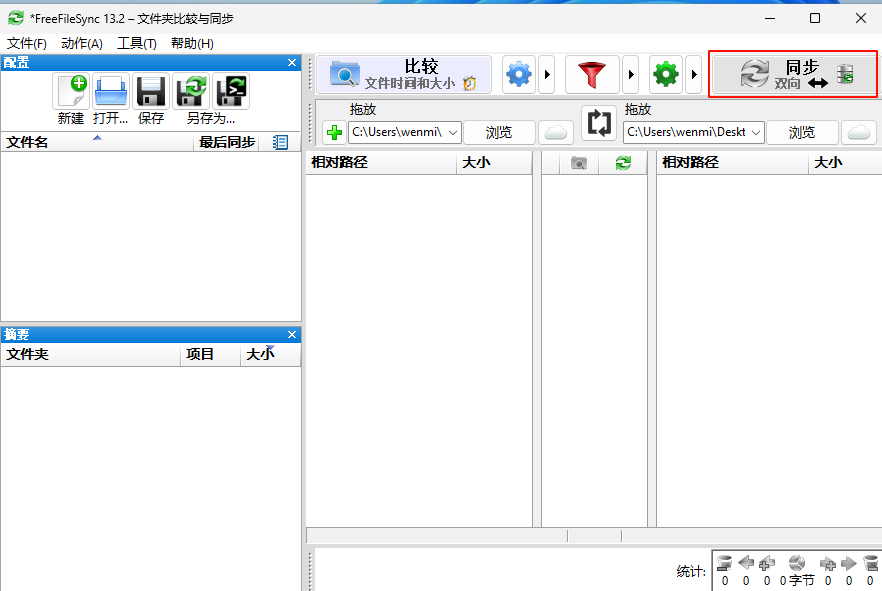Click middle grid sync action icon header
The image size is (882, 591).
(623, 163)
